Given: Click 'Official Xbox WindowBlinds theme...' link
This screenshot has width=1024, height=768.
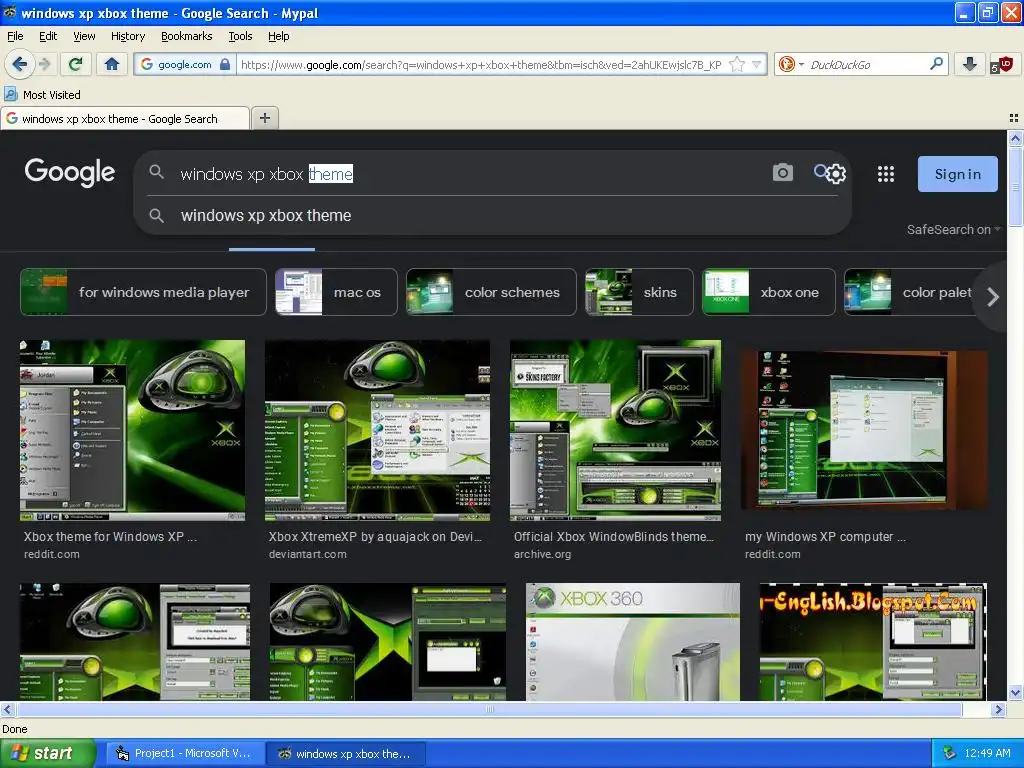Looking at the screenshot, I should [614, 537].
